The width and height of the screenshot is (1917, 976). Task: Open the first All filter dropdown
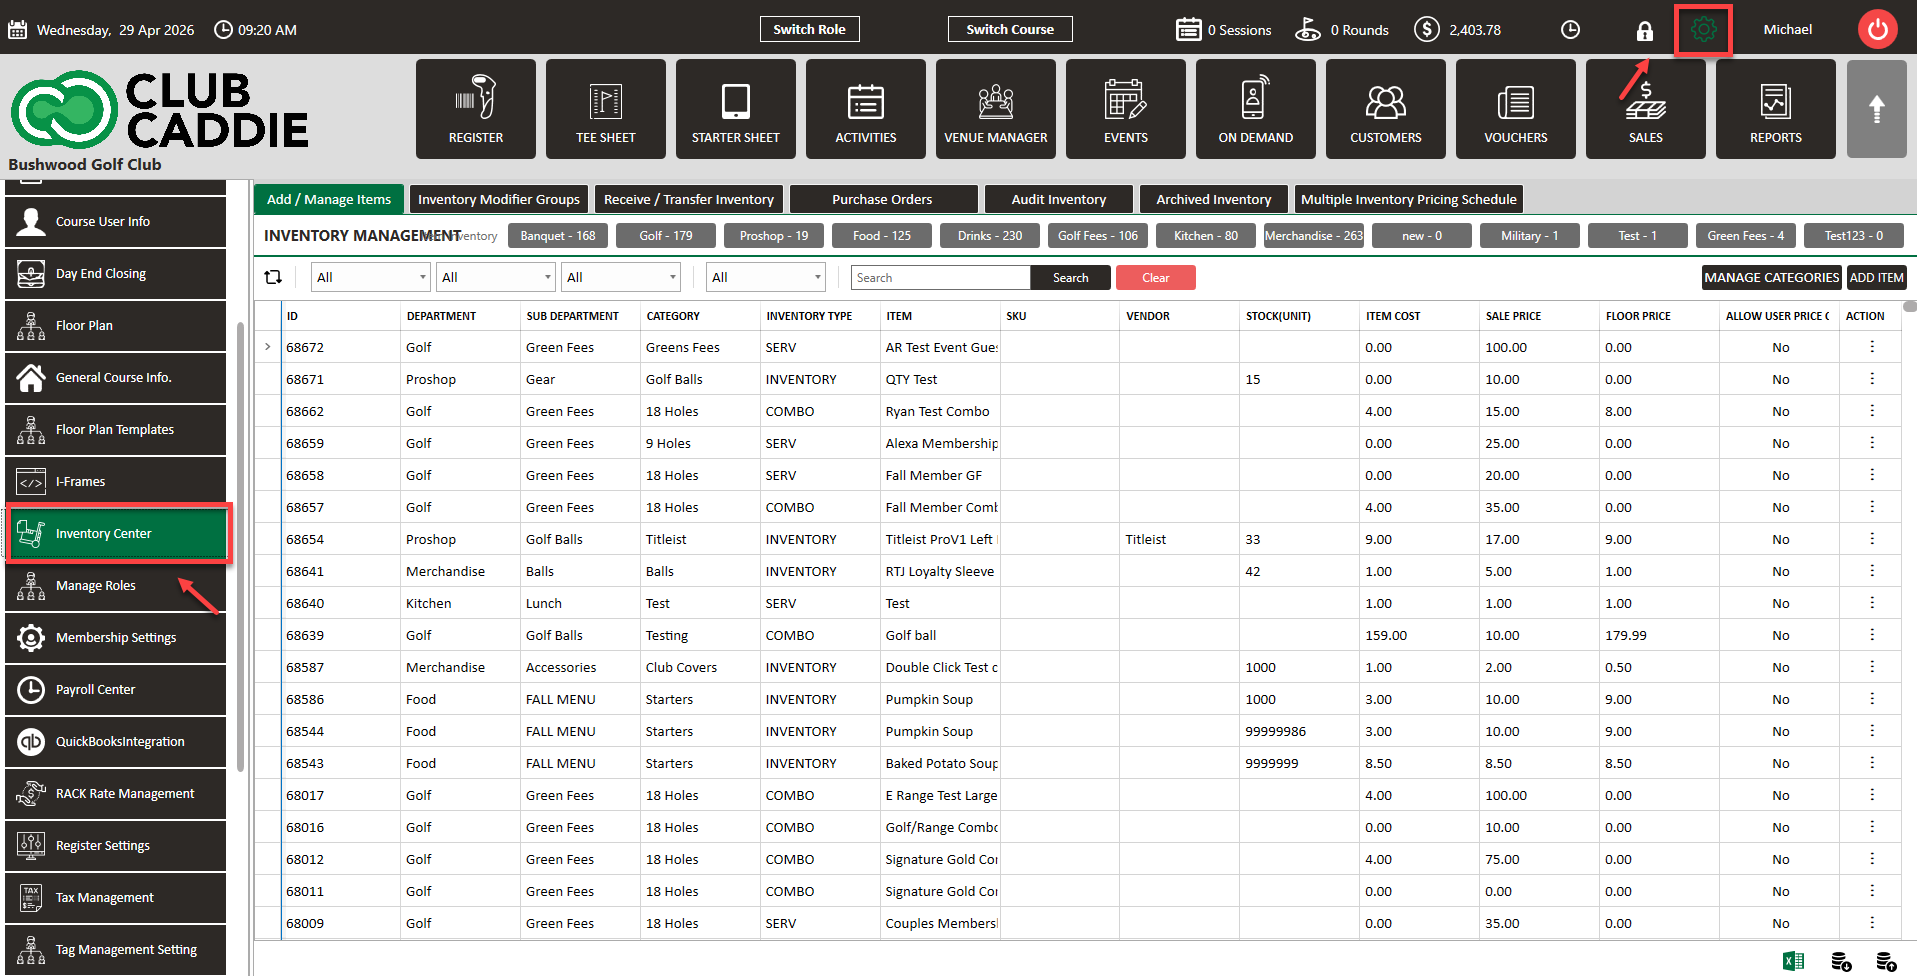[x=370, y=278]
